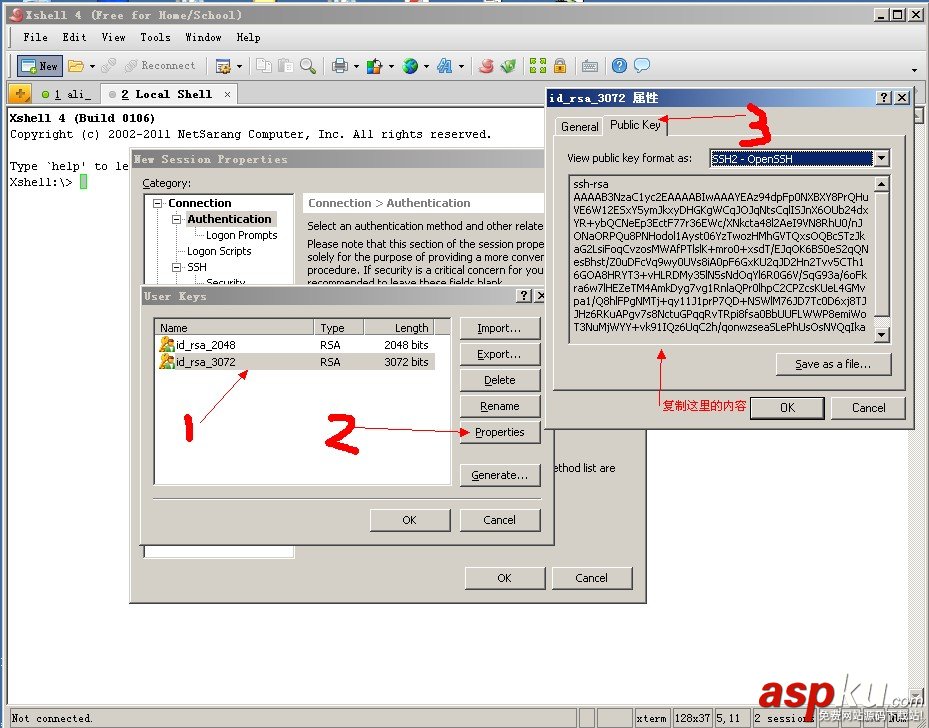Screen dimensions: 929x728
Task: Open the public key format dropdown
Action: click(882, 158)
